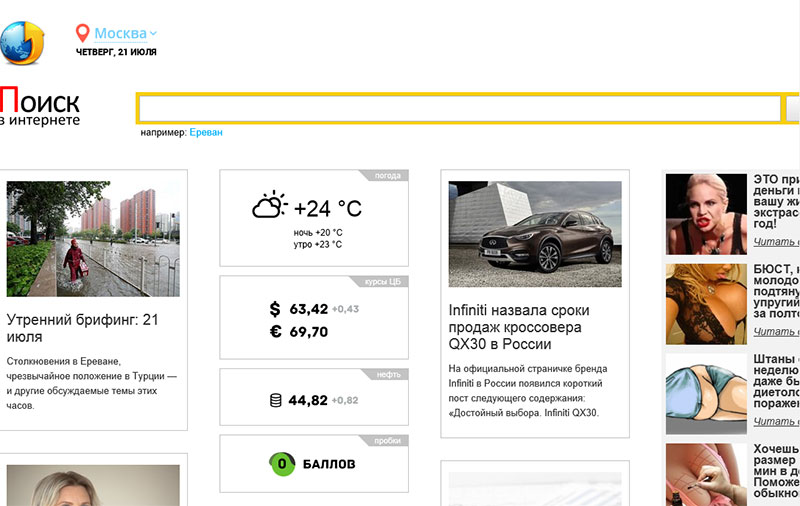Open Infiniti QX30 sales headline
800x506 pixels.
click(520, 328)
